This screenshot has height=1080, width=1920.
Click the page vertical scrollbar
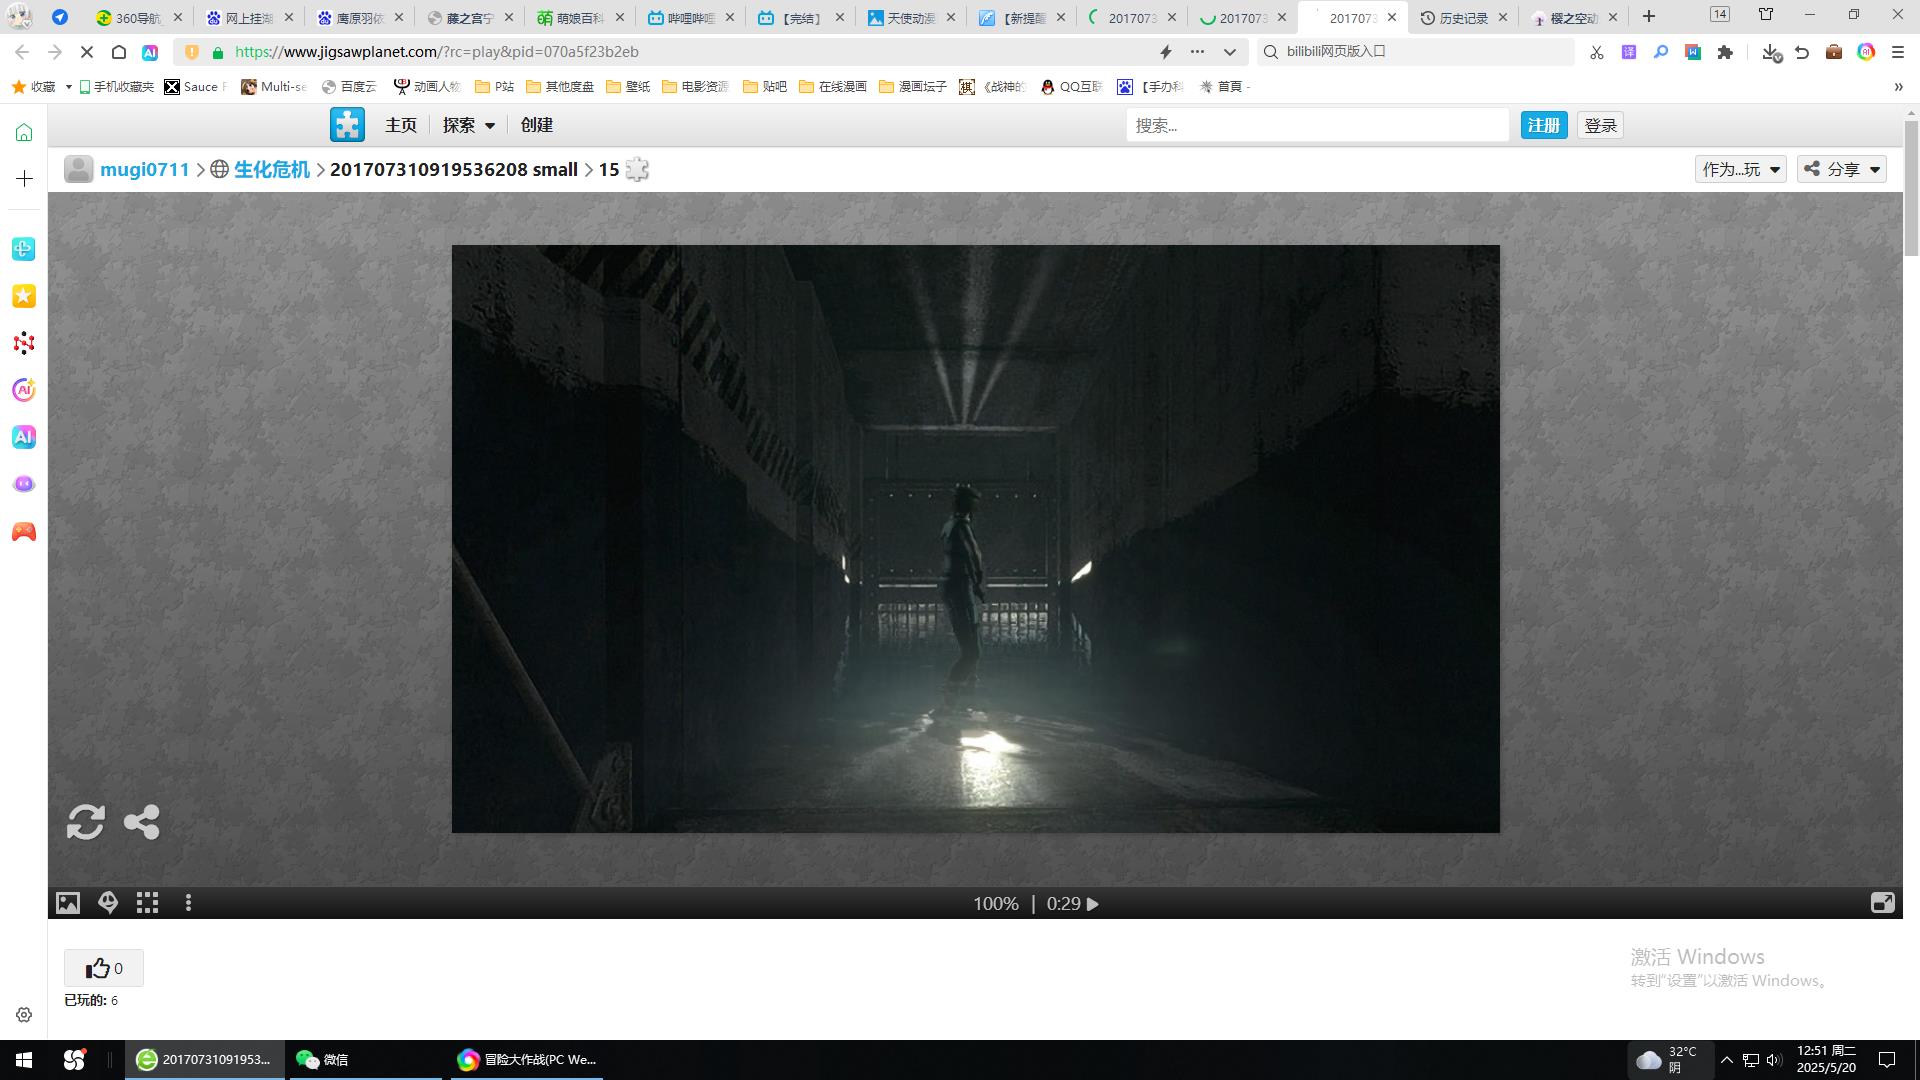(x=1911, y=190)
